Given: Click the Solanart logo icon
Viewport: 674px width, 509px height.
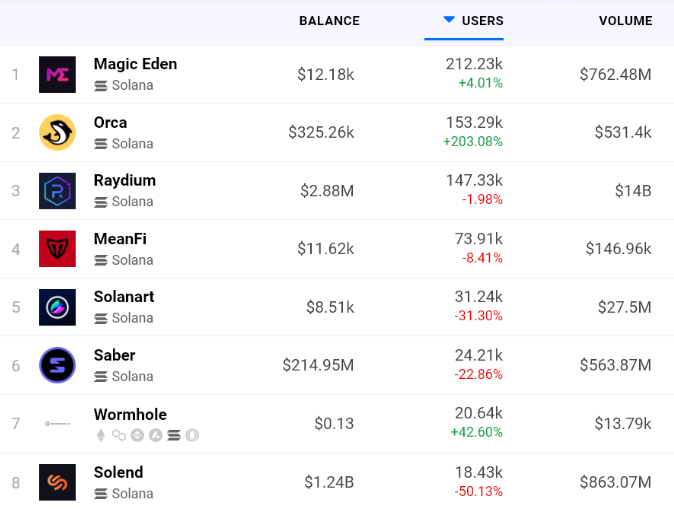Looking at the screenshot, I should 57,307.
